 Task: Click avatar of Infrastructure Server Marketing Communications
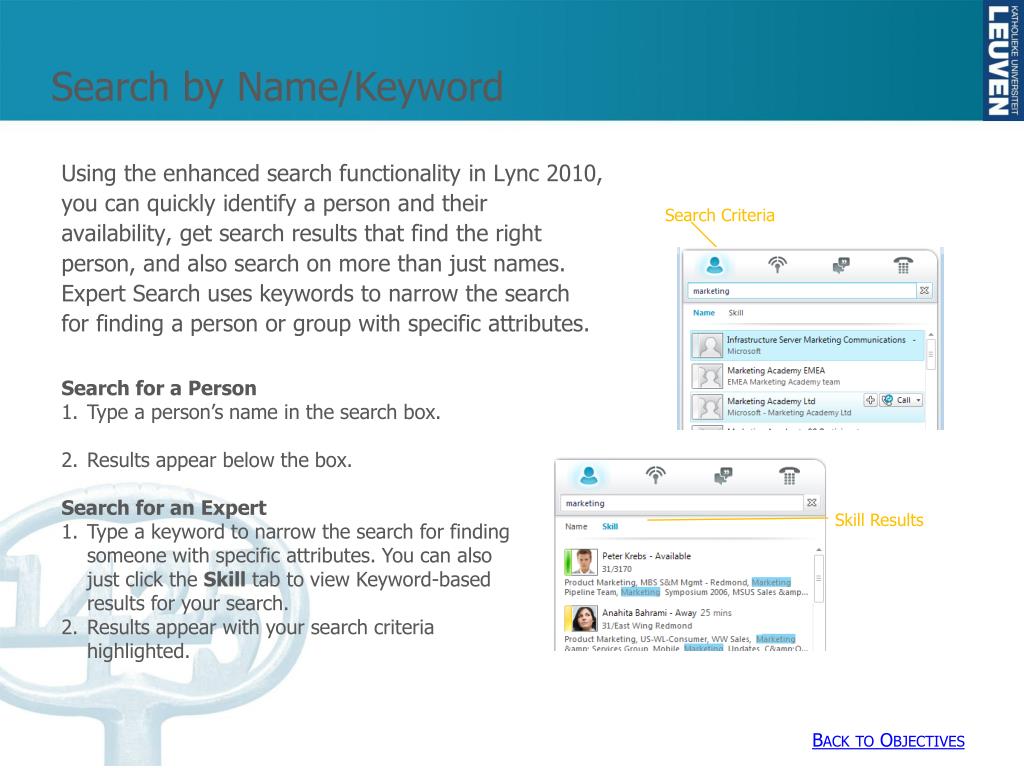coord(707,345)
